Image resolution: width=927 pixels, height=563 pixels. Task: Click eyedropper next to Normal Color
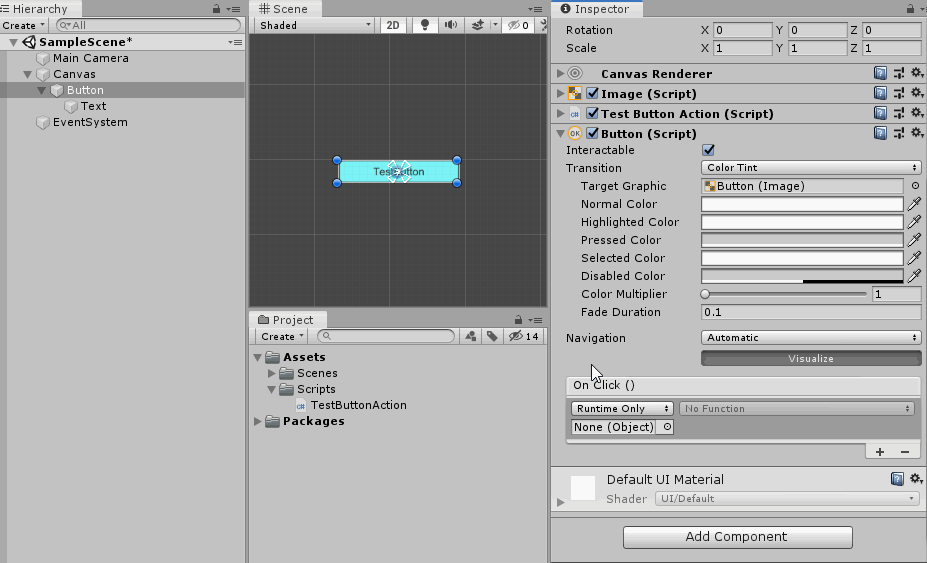[x=914, y=204]
